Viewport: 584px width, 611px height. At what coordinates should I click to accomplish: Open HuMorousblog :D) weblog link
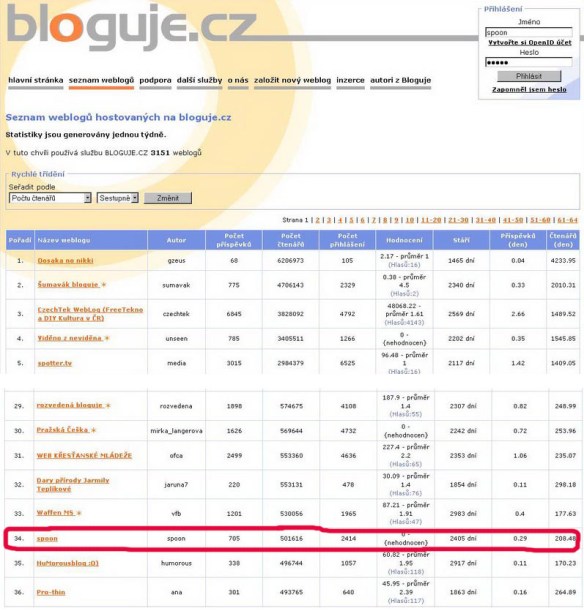click(68, 563)
